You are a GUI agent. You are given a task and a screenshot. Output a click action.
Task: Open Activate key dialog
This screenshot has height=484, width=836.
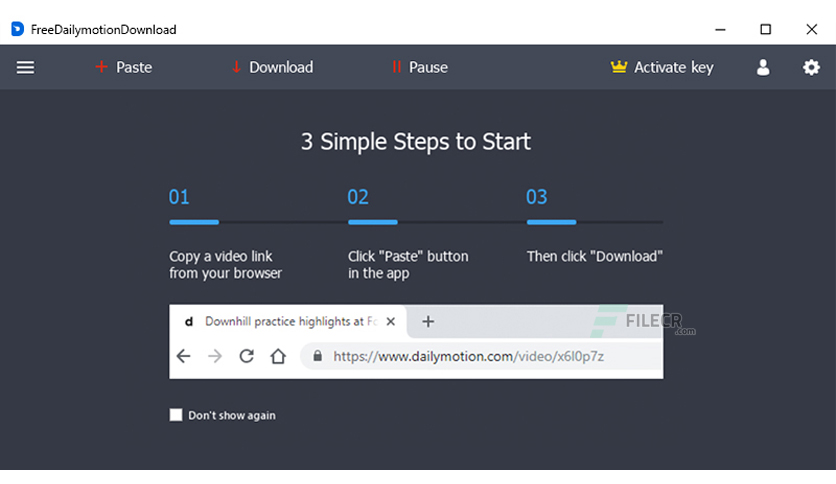pos(662,67)
